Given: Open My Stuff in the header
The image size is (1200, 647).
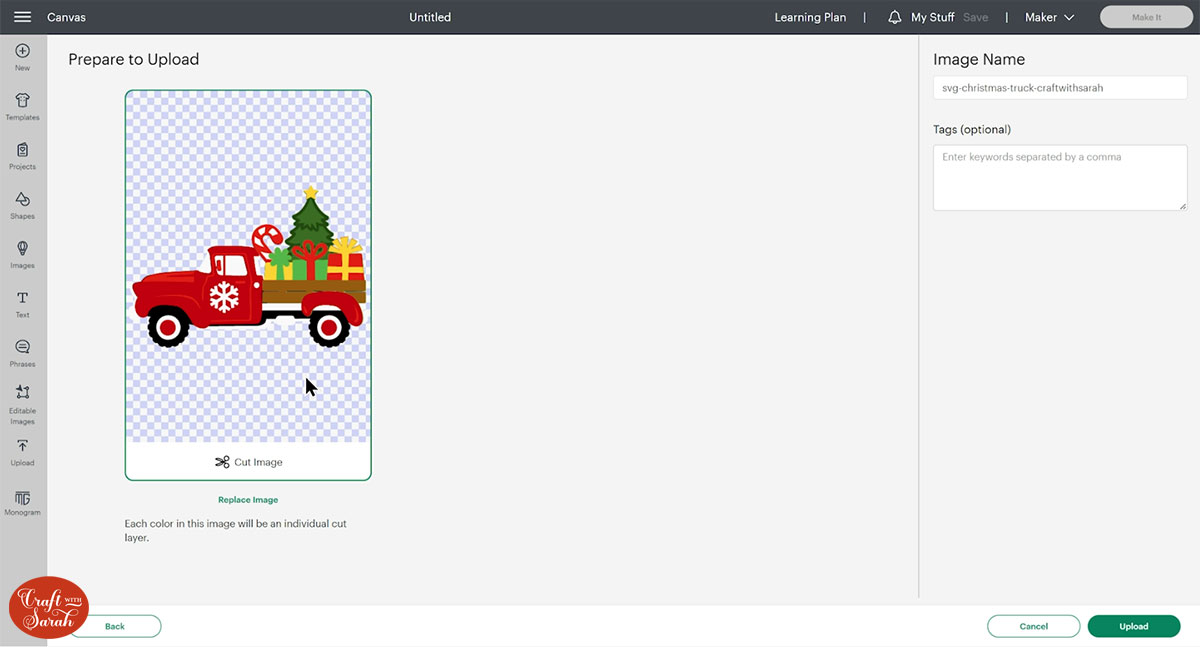Looking at the screenshot, I should coord(932,17).
